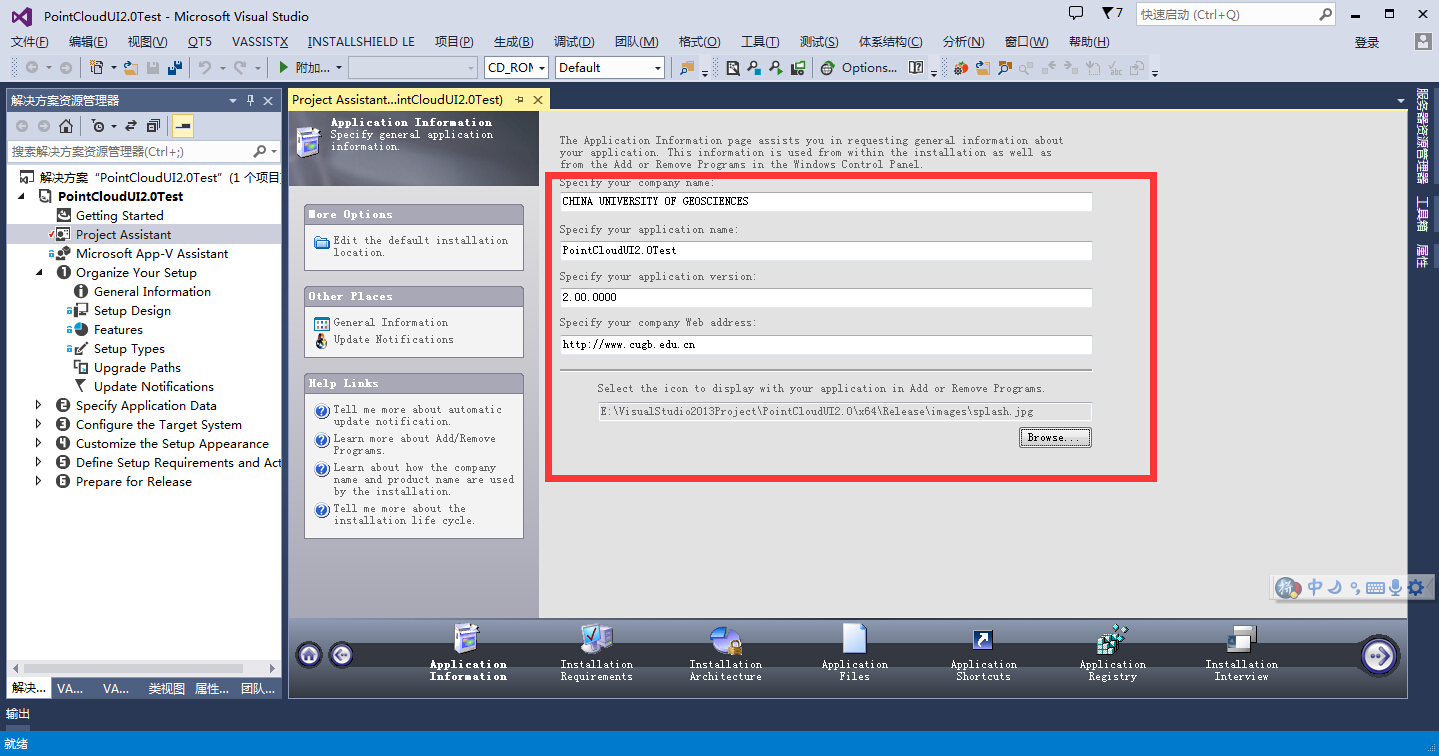Open the start debugging dropdown arrow
The width and height of the screenshot is (1439, 756).
(x=338, y=68)
